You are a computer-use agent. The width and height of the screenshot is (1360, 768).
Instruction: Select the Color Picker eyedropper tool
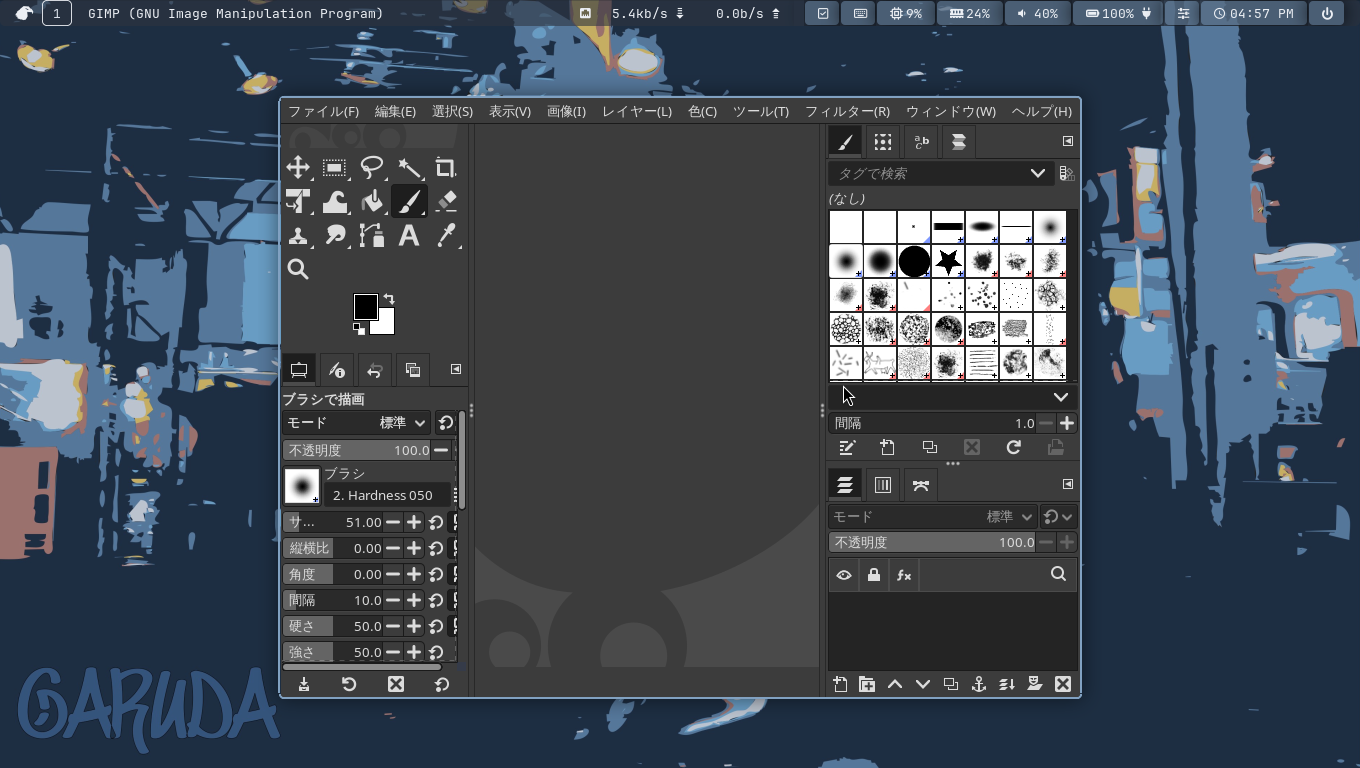tap(446, 235)
